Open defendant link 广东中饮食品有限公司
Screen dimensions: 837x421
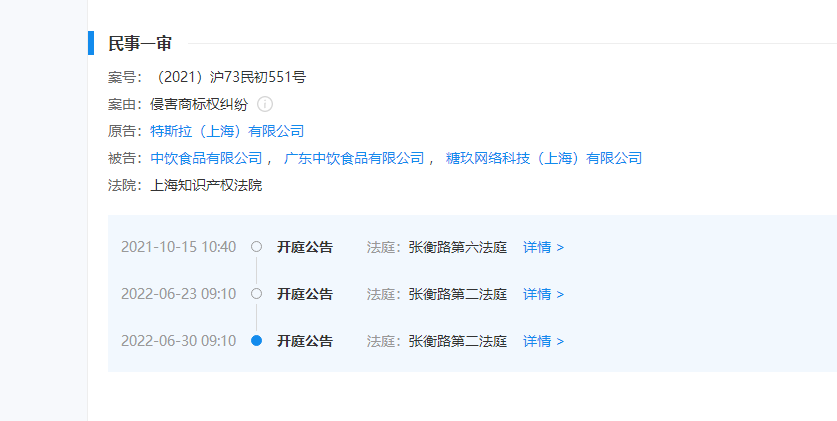point(354,158)
